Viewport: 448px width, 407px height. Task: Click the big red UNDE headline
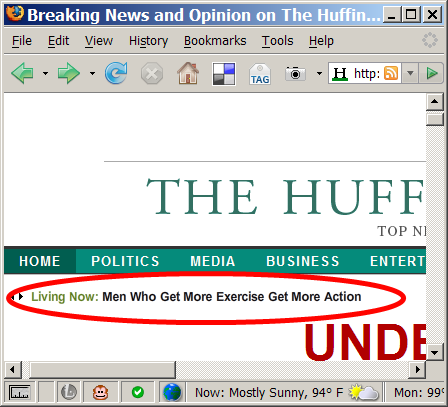(x=365, y=342)
